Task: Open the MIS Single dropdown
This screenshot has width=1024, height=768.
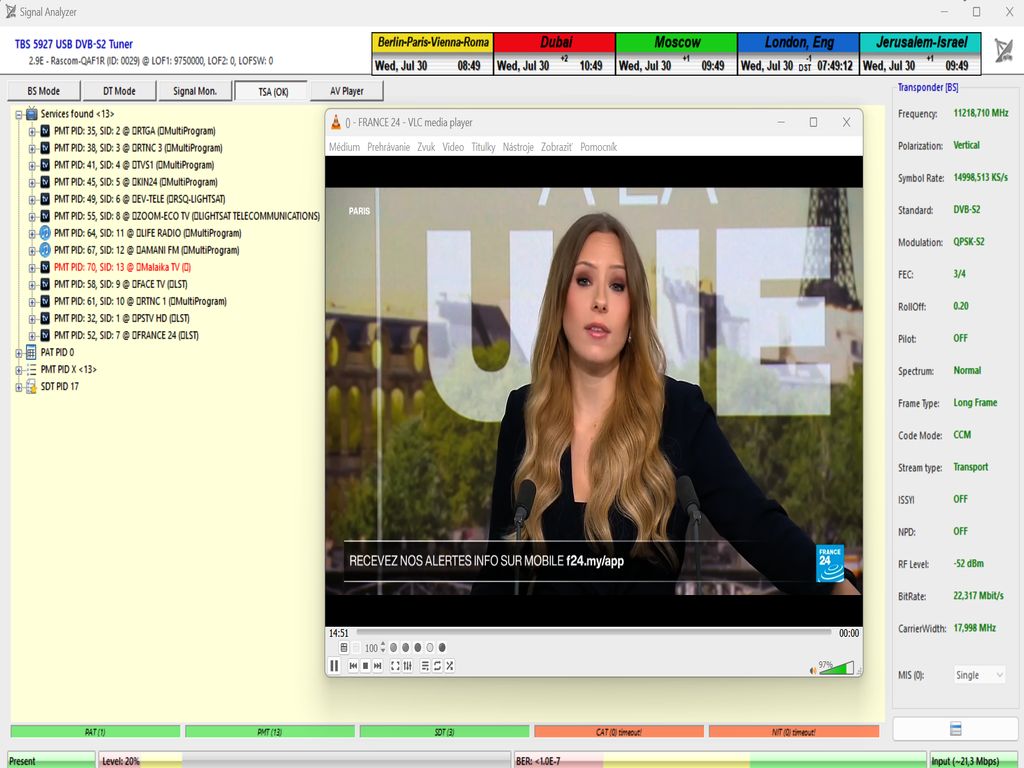Action: (x=978, y=675)
